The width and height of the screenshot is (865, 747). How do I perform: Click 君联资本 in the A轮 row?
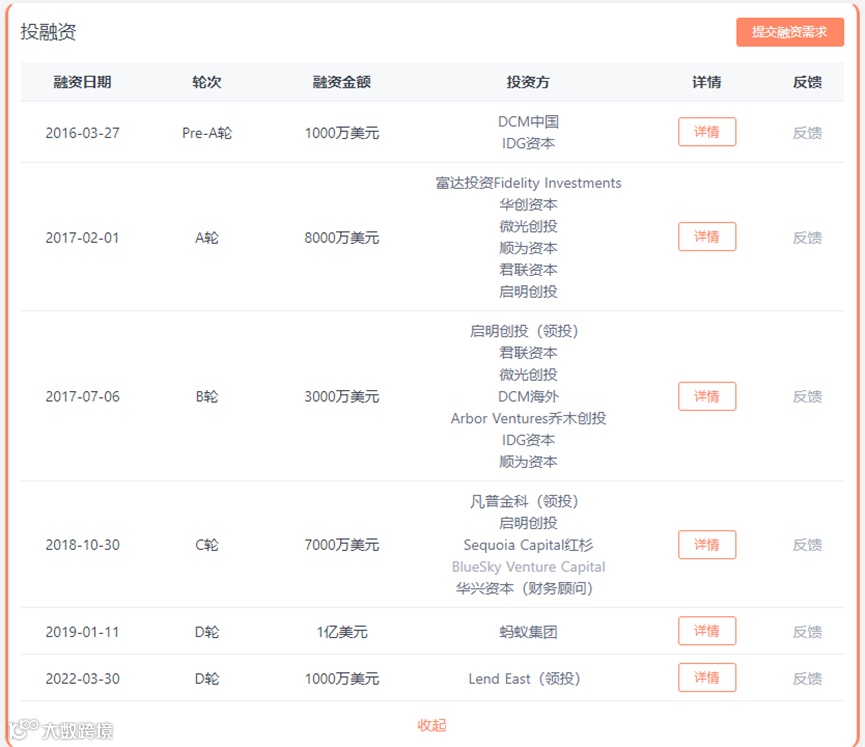coord(528,270)
